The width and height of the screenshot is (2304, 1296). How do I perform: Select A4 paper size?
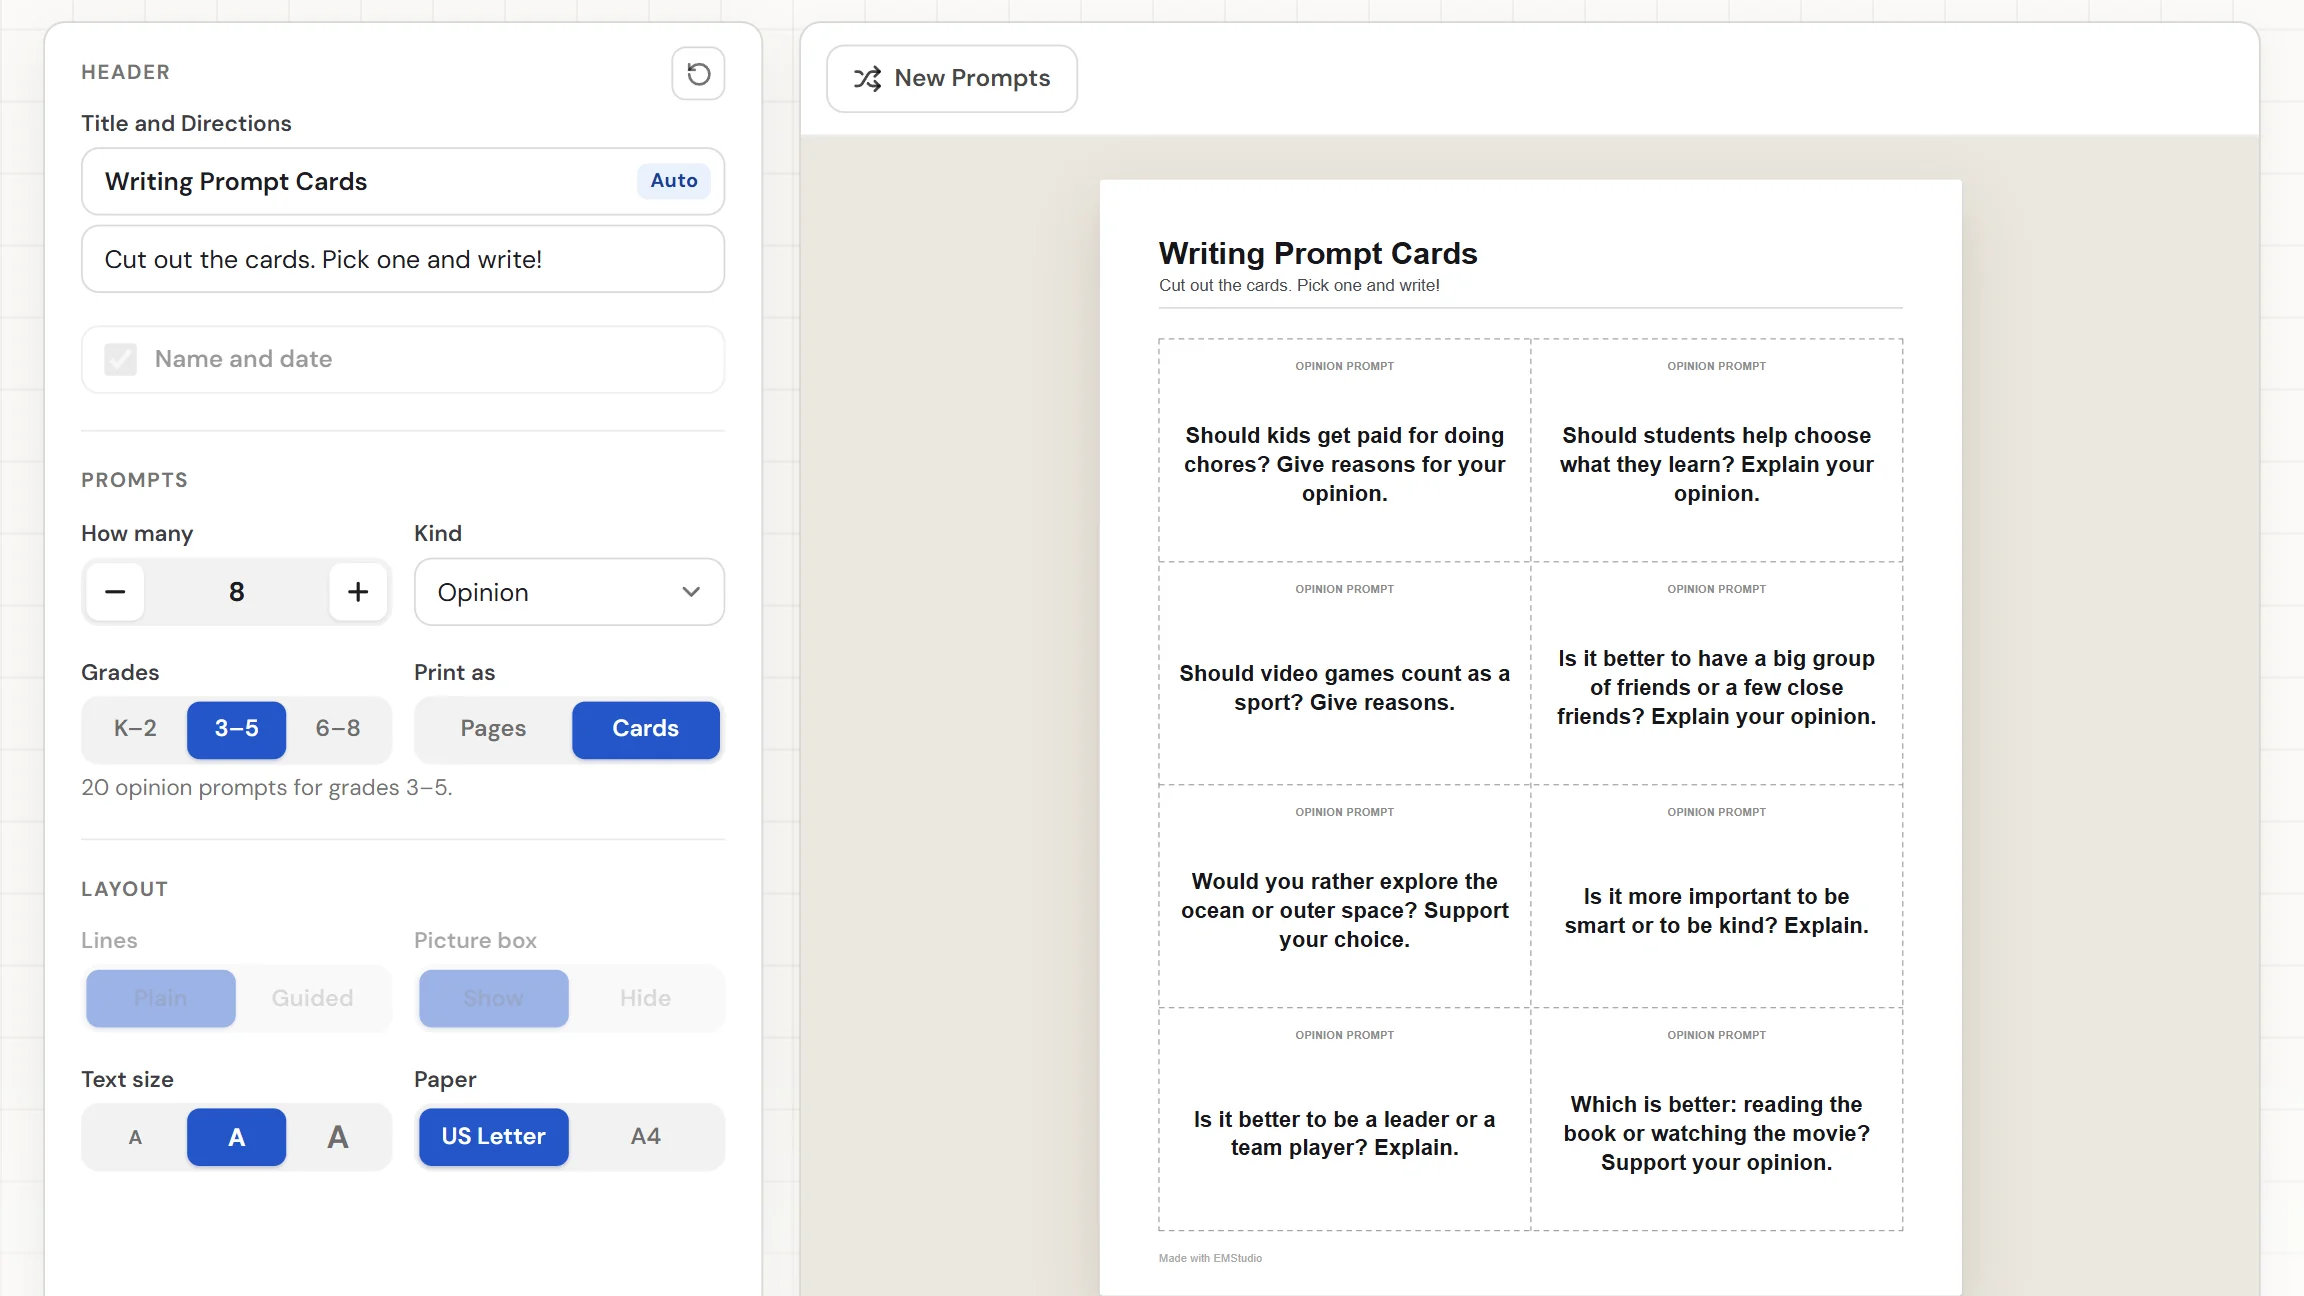pyautogui.click(x=646, y=1137)
